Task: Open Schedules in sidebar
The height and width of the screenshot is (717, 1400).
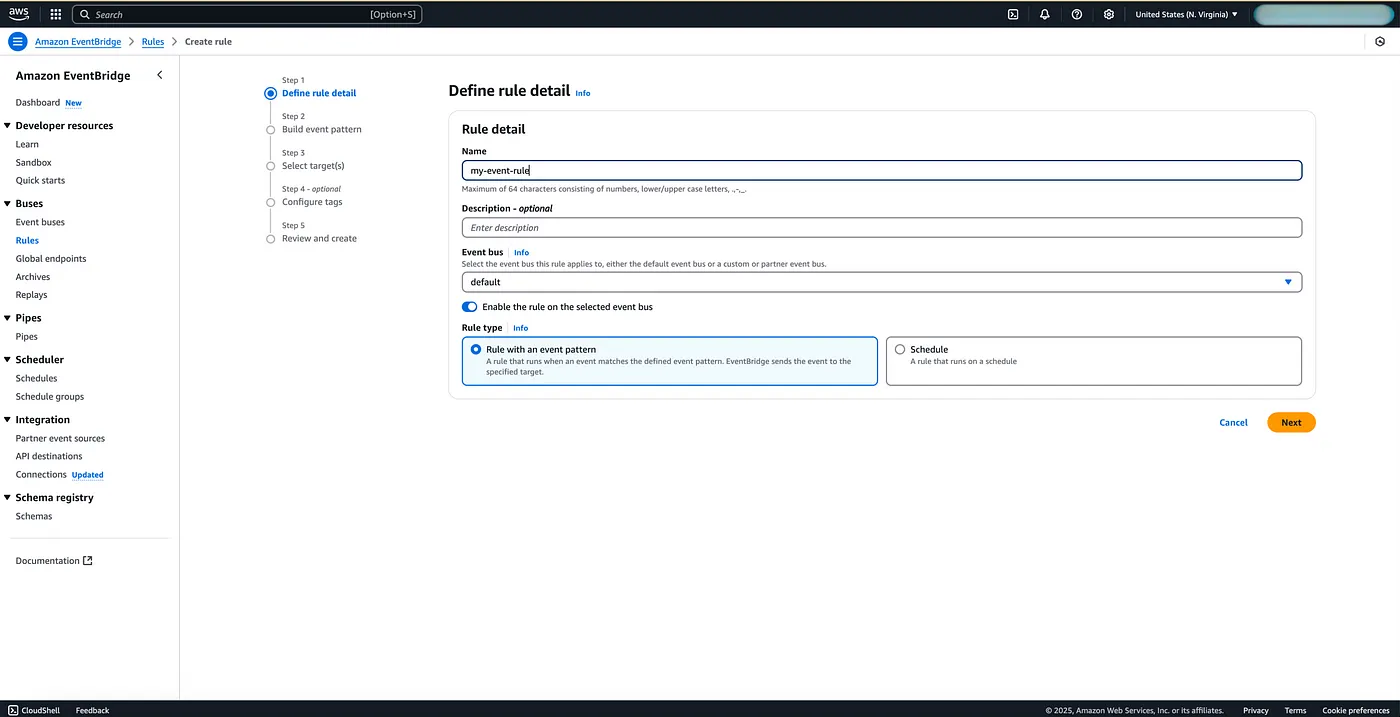Action: tap(36, 378)
